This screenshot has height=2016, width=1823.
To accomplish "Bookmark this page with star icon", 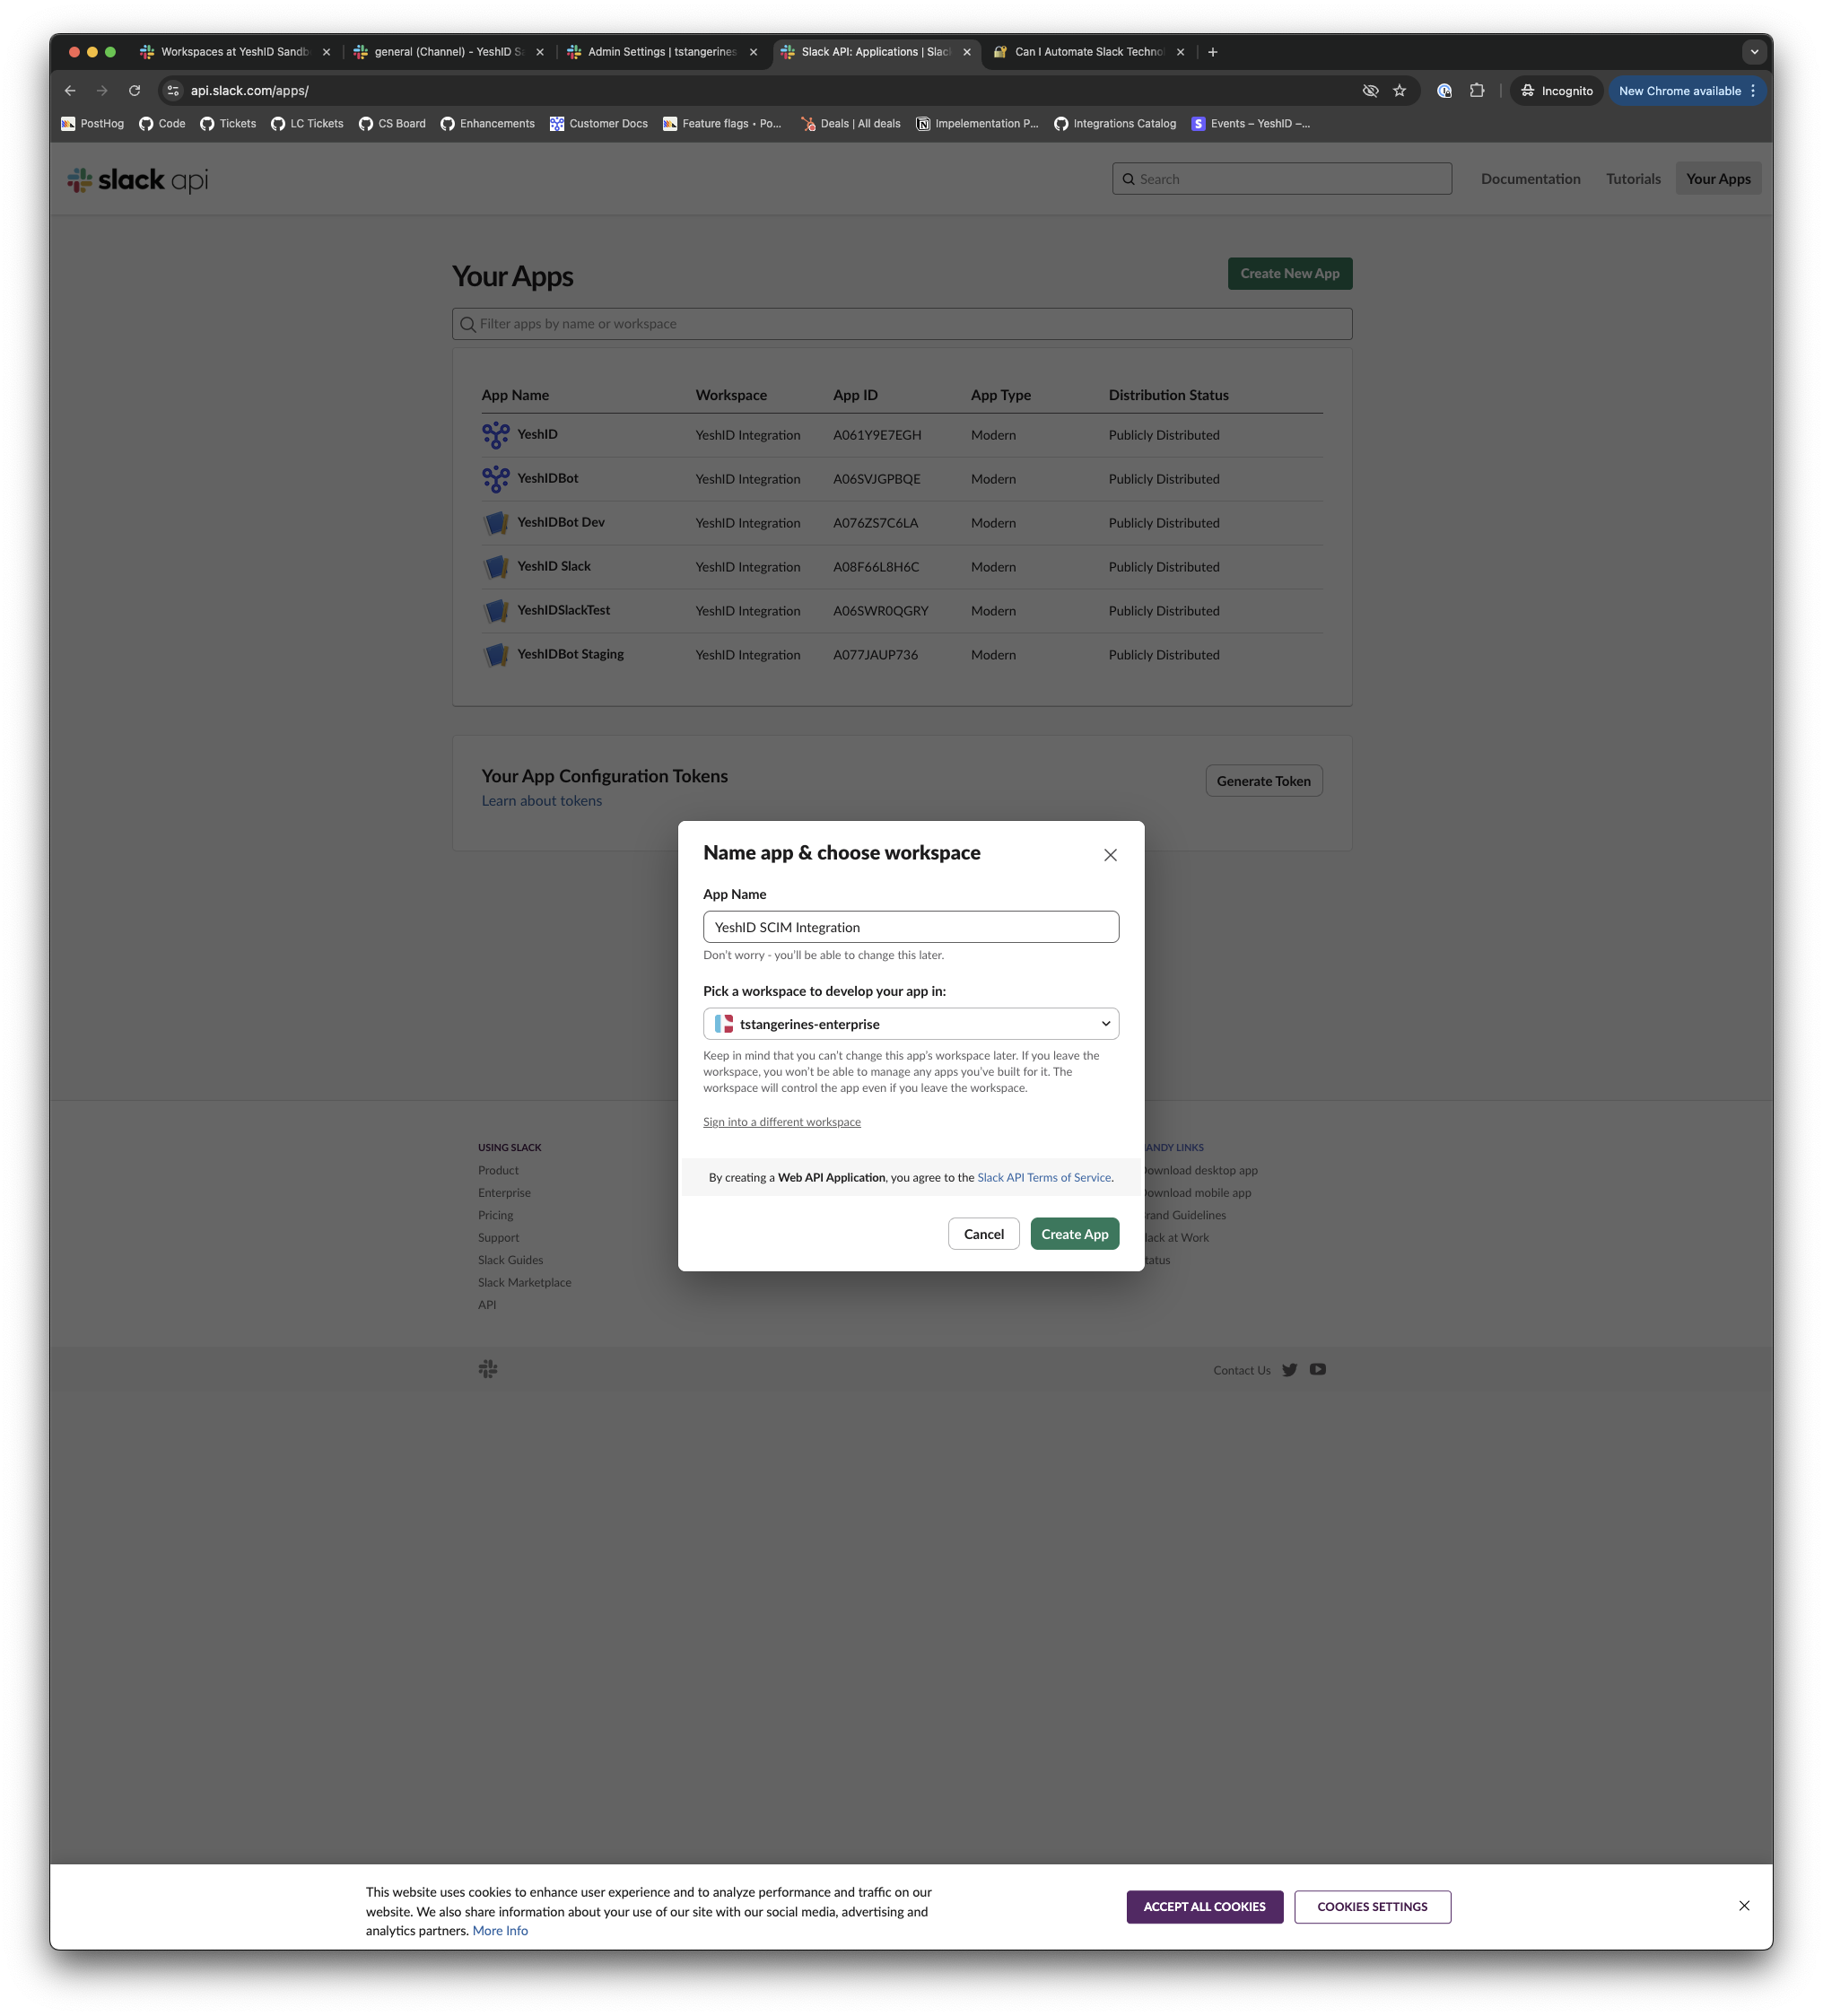I will 1399,91.
